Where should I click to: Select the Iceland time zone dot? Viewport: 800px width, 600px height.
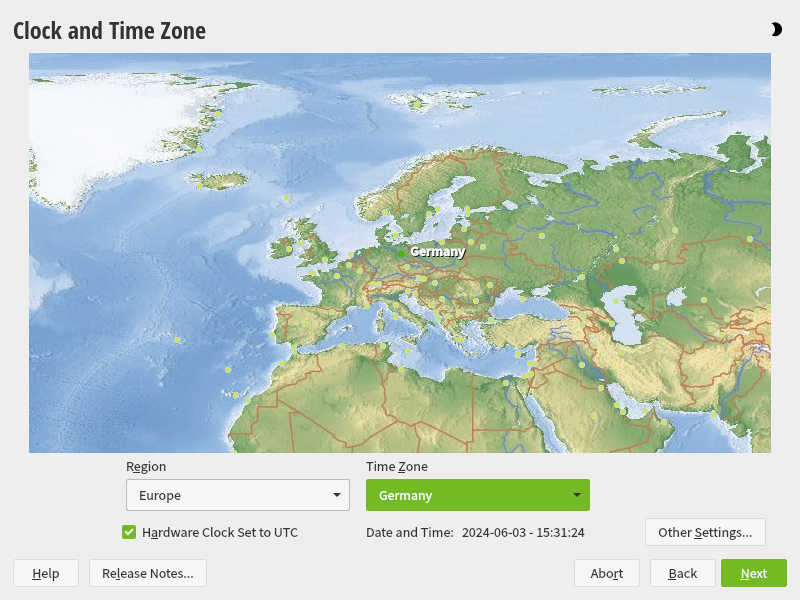coord(200,185)
